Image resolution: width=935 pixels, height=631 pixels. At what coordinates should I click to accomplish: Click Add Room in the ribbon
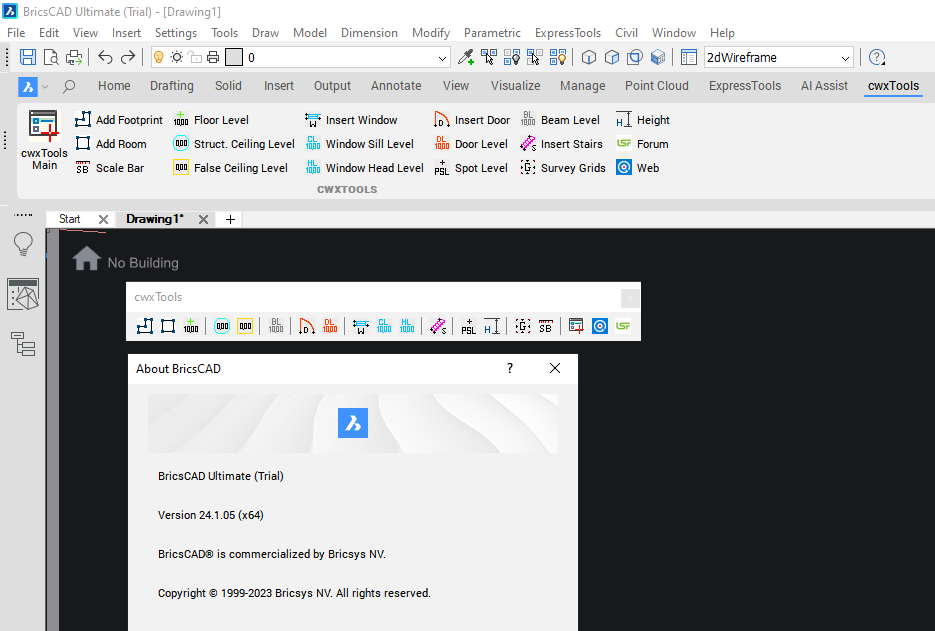(x=111, y=144)
